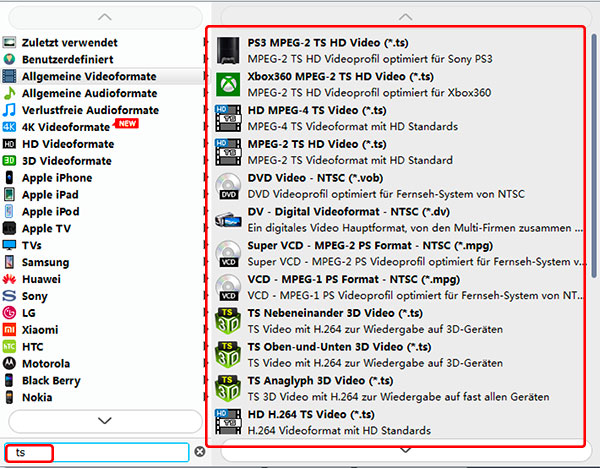Click the HD Videoformate icon
Screen dimensions: 600x468
coord(9,144)
